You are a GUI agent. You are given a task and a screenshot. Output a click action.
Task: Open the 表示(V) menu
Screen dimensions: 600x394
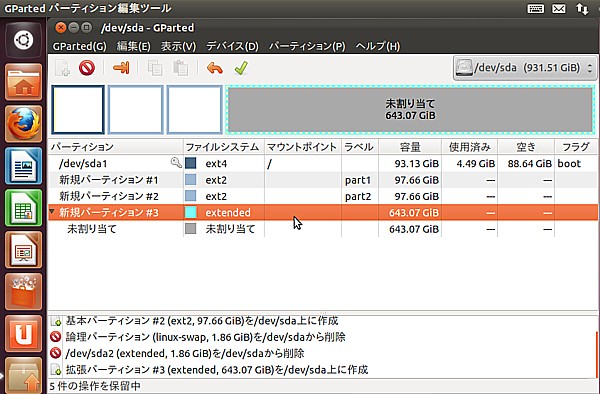pyautogui.click(x=178, y=46)
